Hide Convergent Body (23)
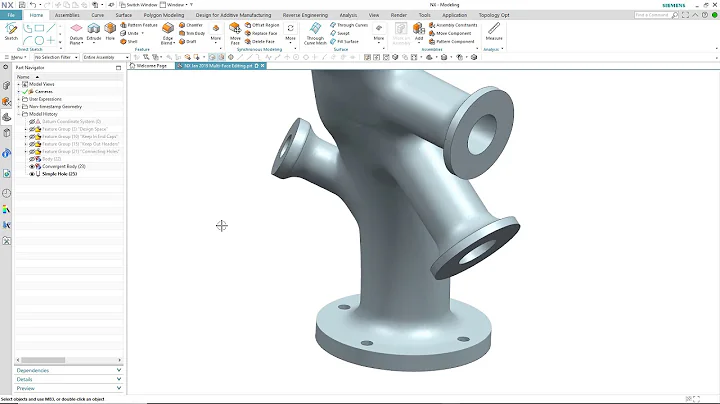 32,166
